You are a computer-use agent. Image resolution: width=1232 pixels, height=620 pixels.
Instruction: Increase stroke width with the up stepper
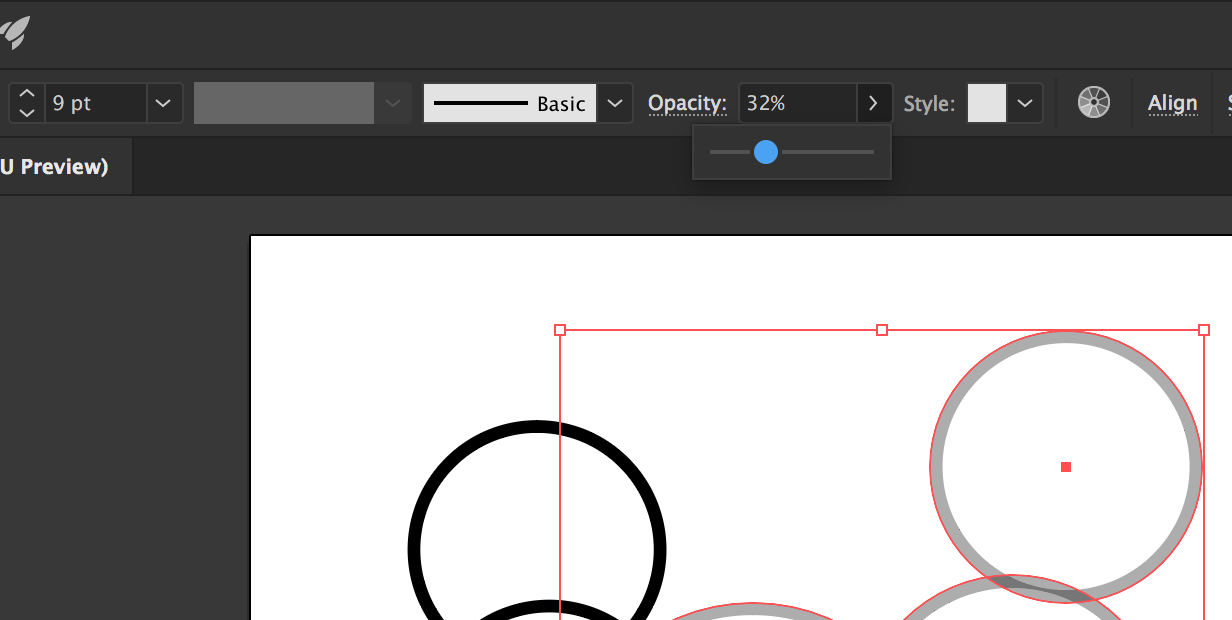pos(27,93)
